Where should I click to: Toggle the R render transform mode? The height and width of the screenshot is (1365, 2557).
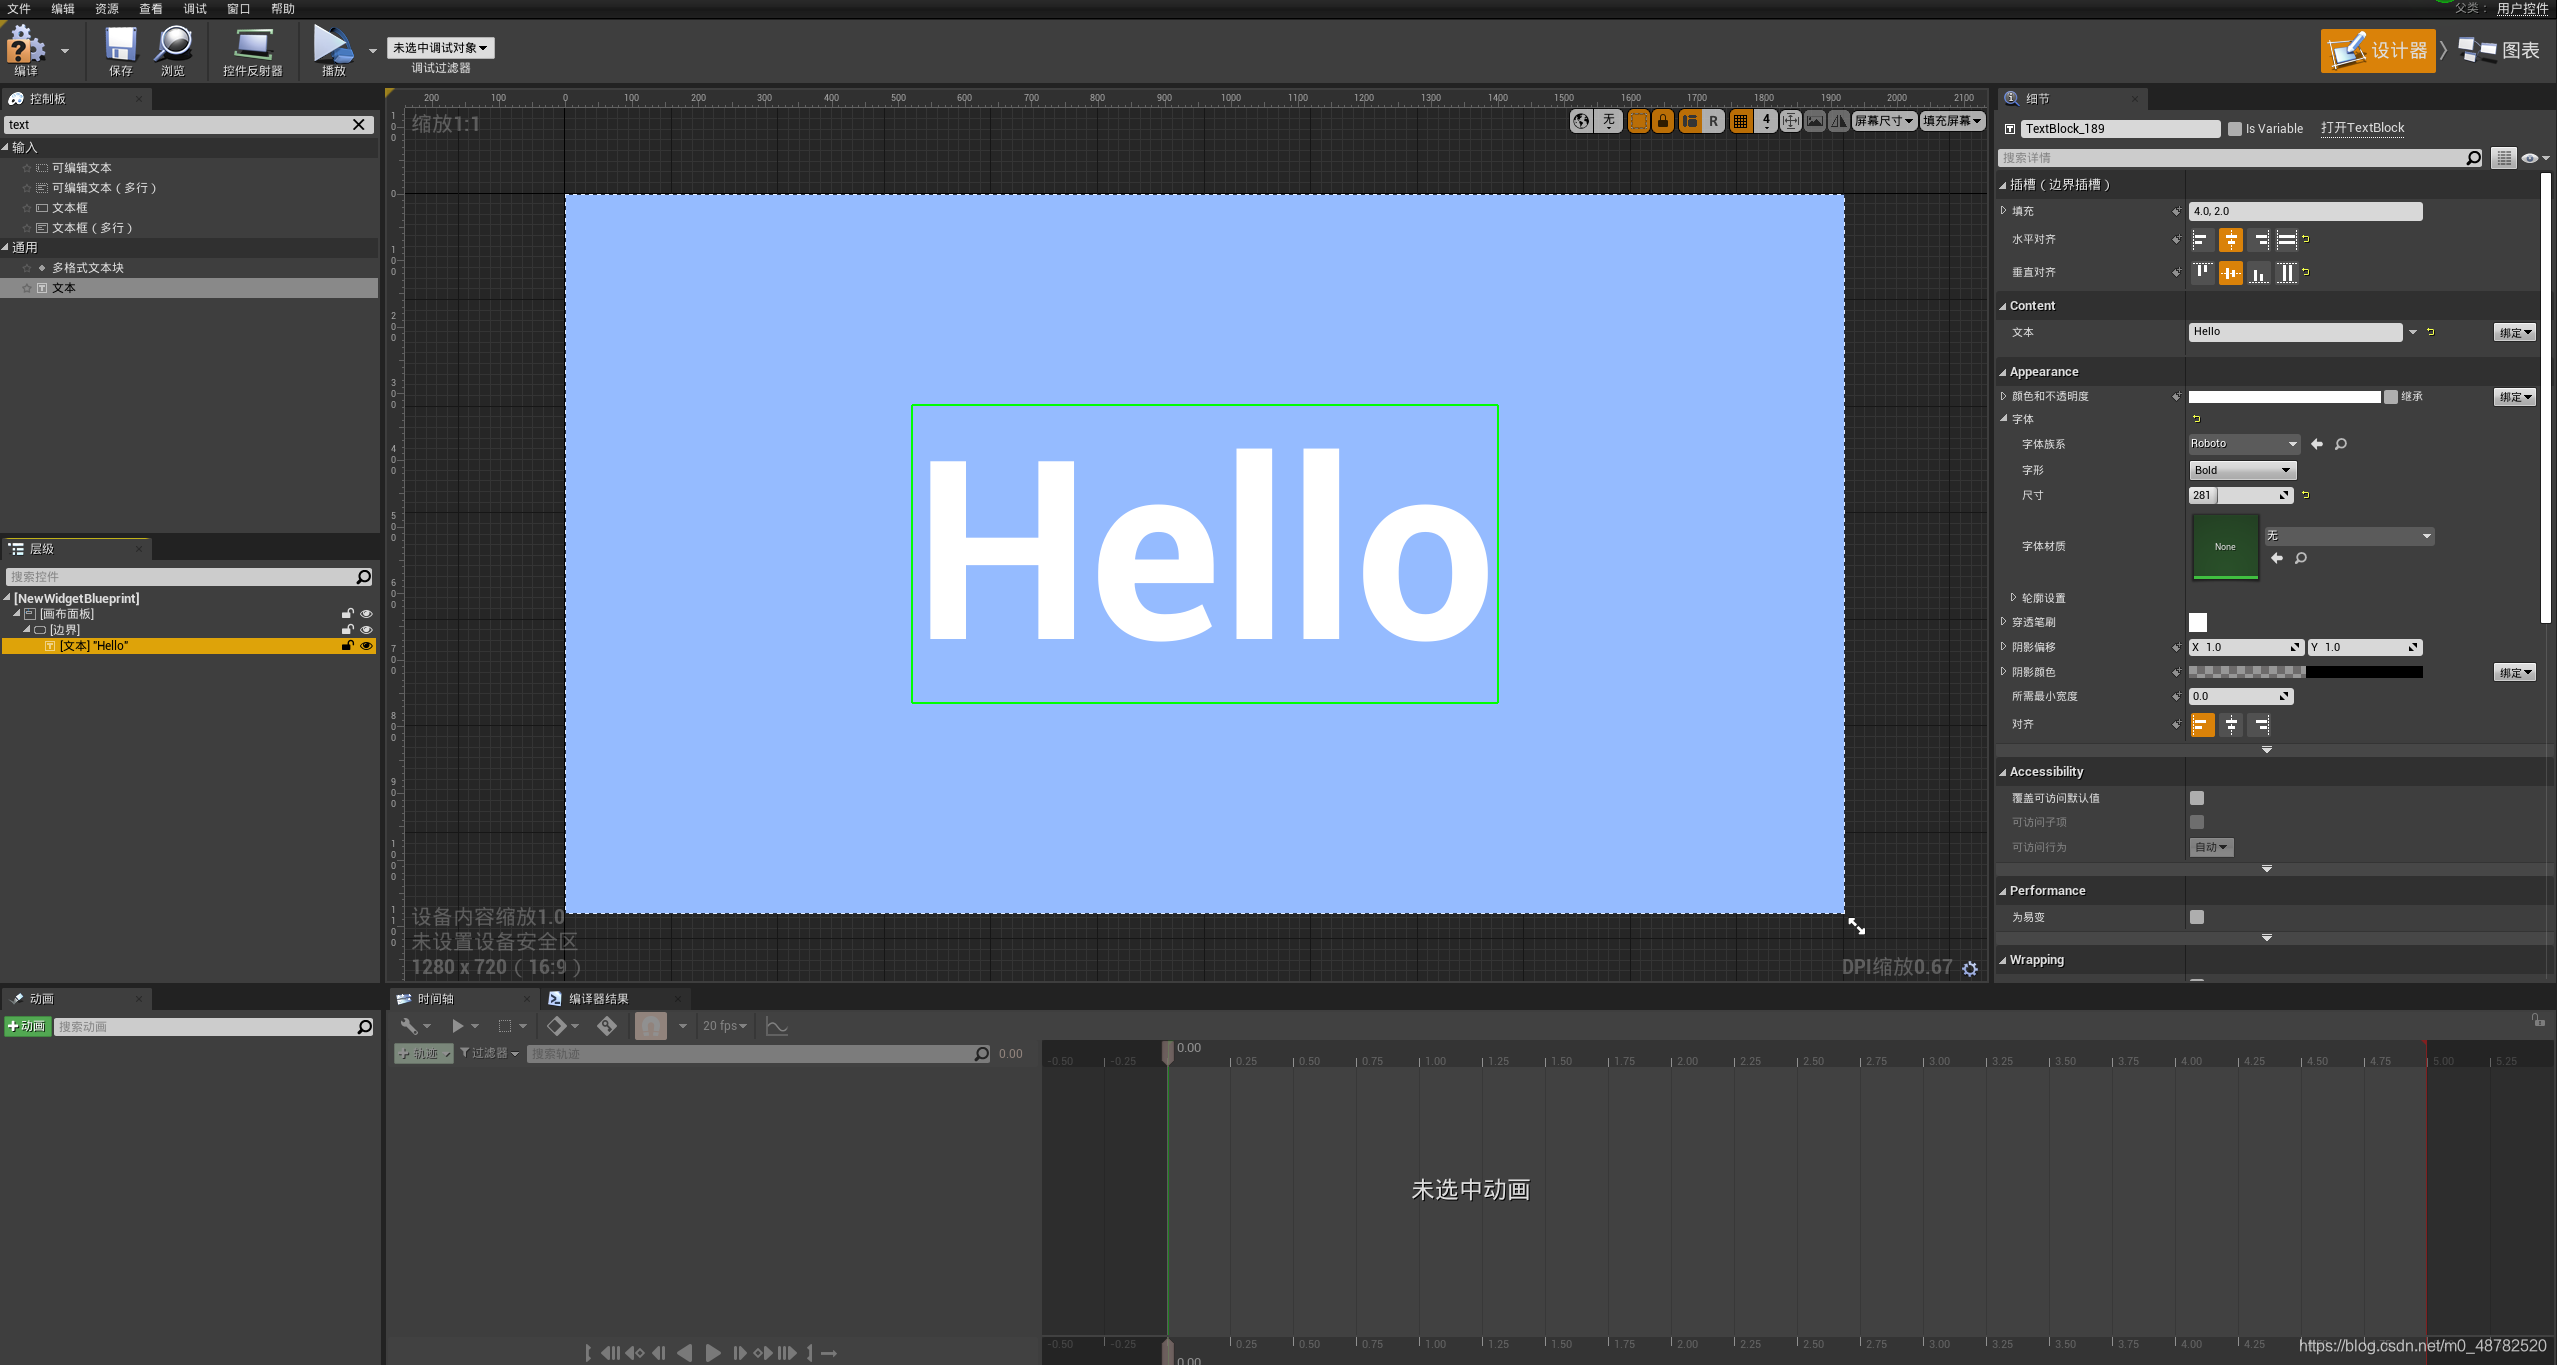1714,121
